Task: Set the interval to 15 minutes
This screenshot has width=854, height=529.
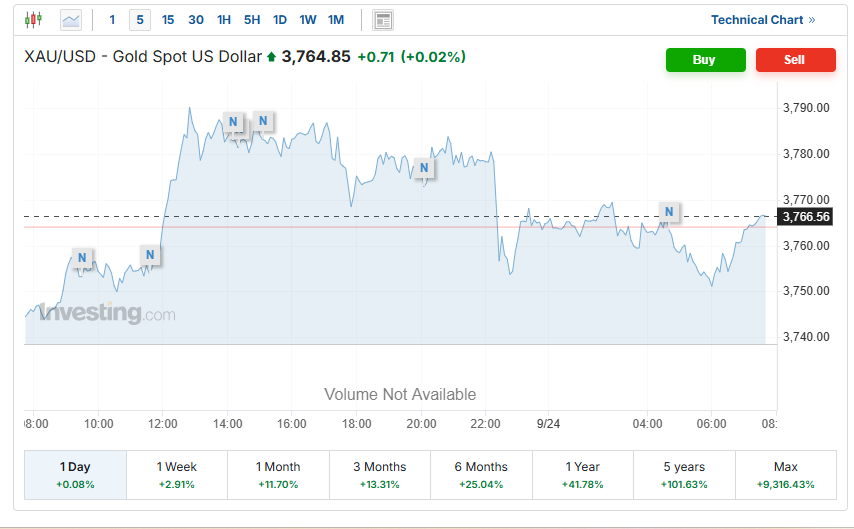Action: pyautogui.click(x=168, y=20)
